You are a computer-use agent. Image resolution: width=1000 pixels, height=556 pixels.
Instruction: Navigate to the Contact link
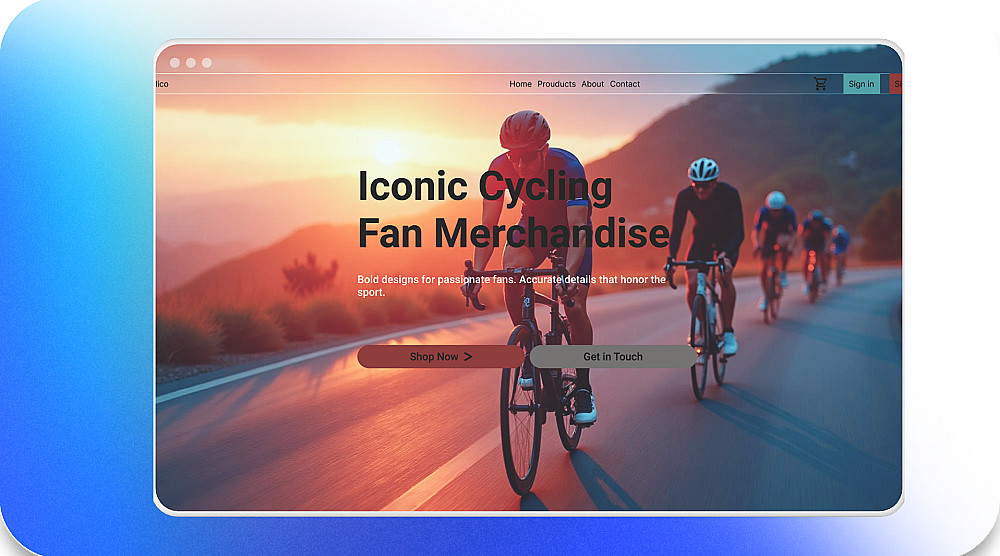(x=625, y=84)
